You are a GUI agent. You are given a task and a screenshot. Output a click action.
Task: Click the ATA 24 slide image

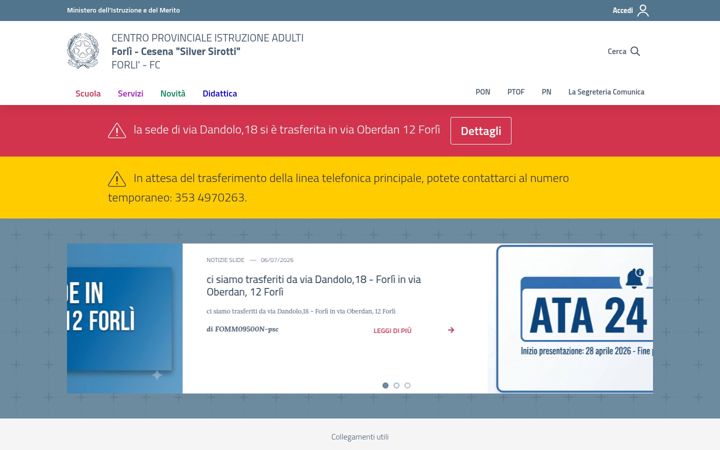point(575,318)
